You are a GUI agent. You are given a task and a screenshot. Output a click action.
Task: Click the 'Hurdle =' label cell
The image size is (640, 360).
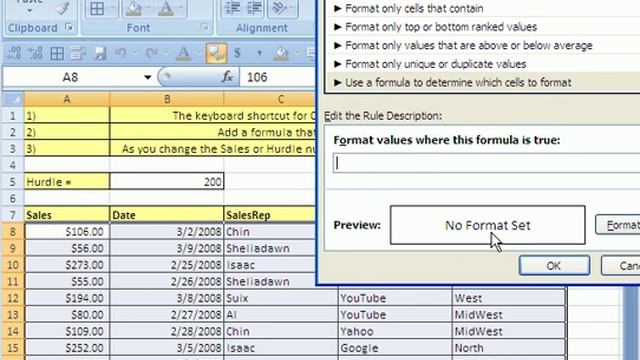coord(67,181)
